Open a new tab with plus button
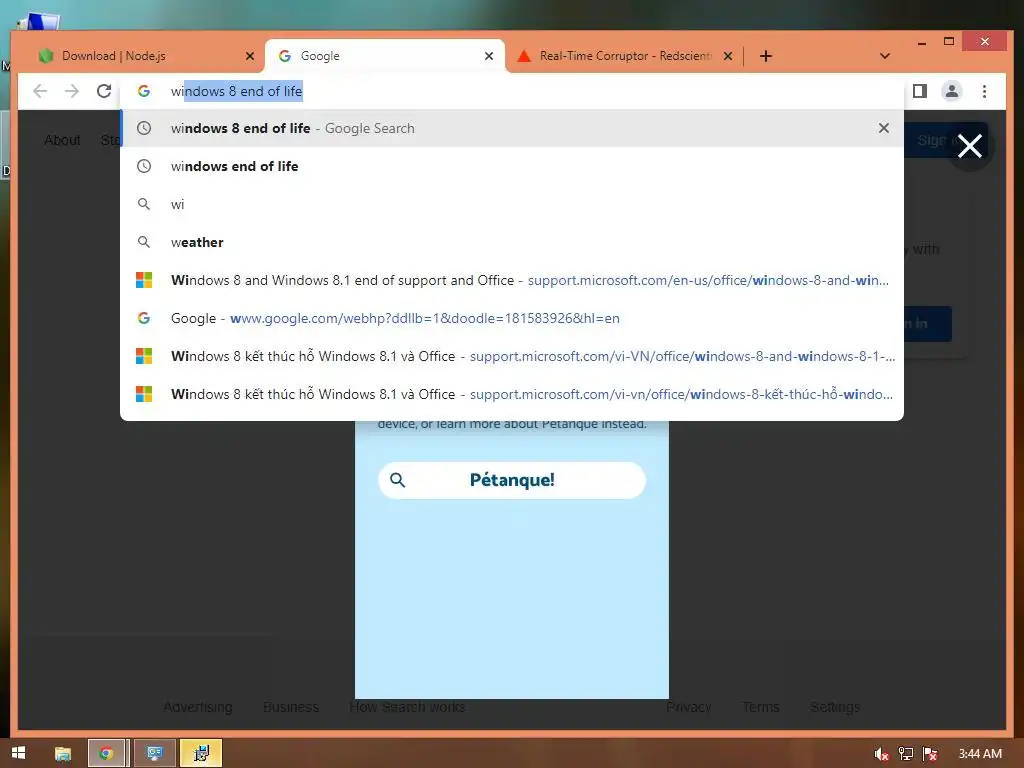This screenshot has height=768, width=1024. 766,56
